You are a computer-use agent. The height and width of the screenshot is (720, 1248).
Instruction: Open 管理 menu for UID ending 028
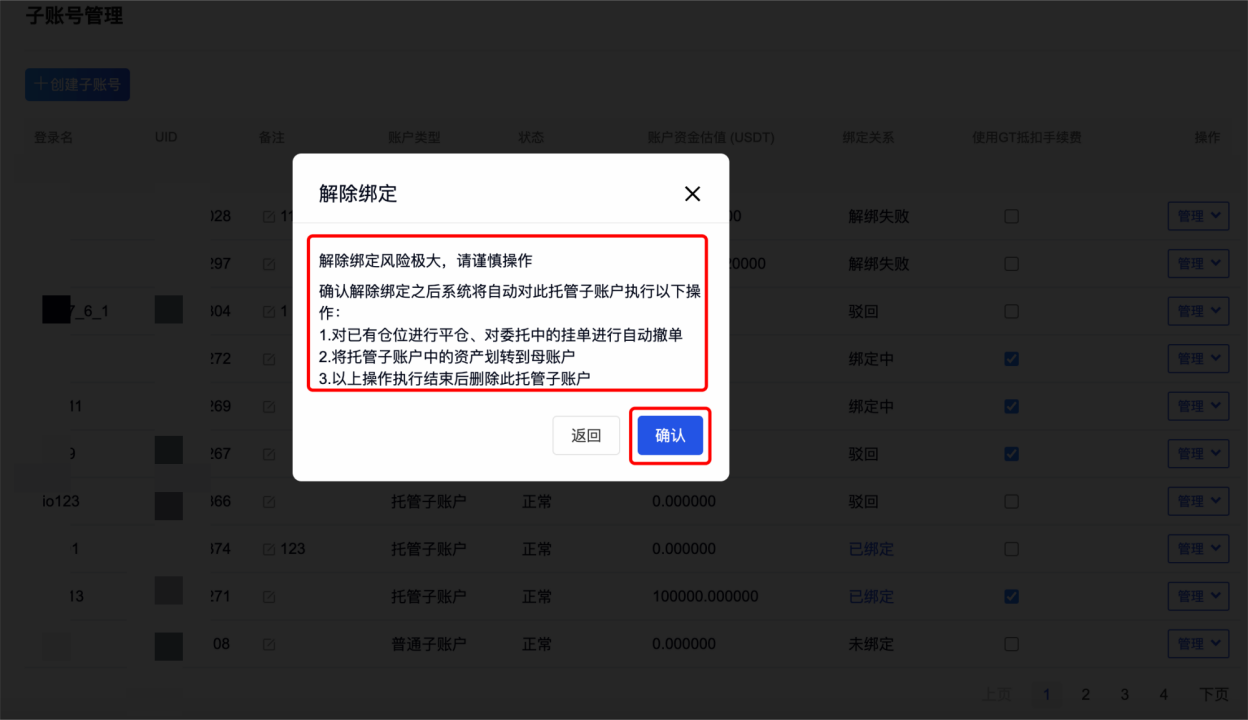click(x=1198, y=216)
